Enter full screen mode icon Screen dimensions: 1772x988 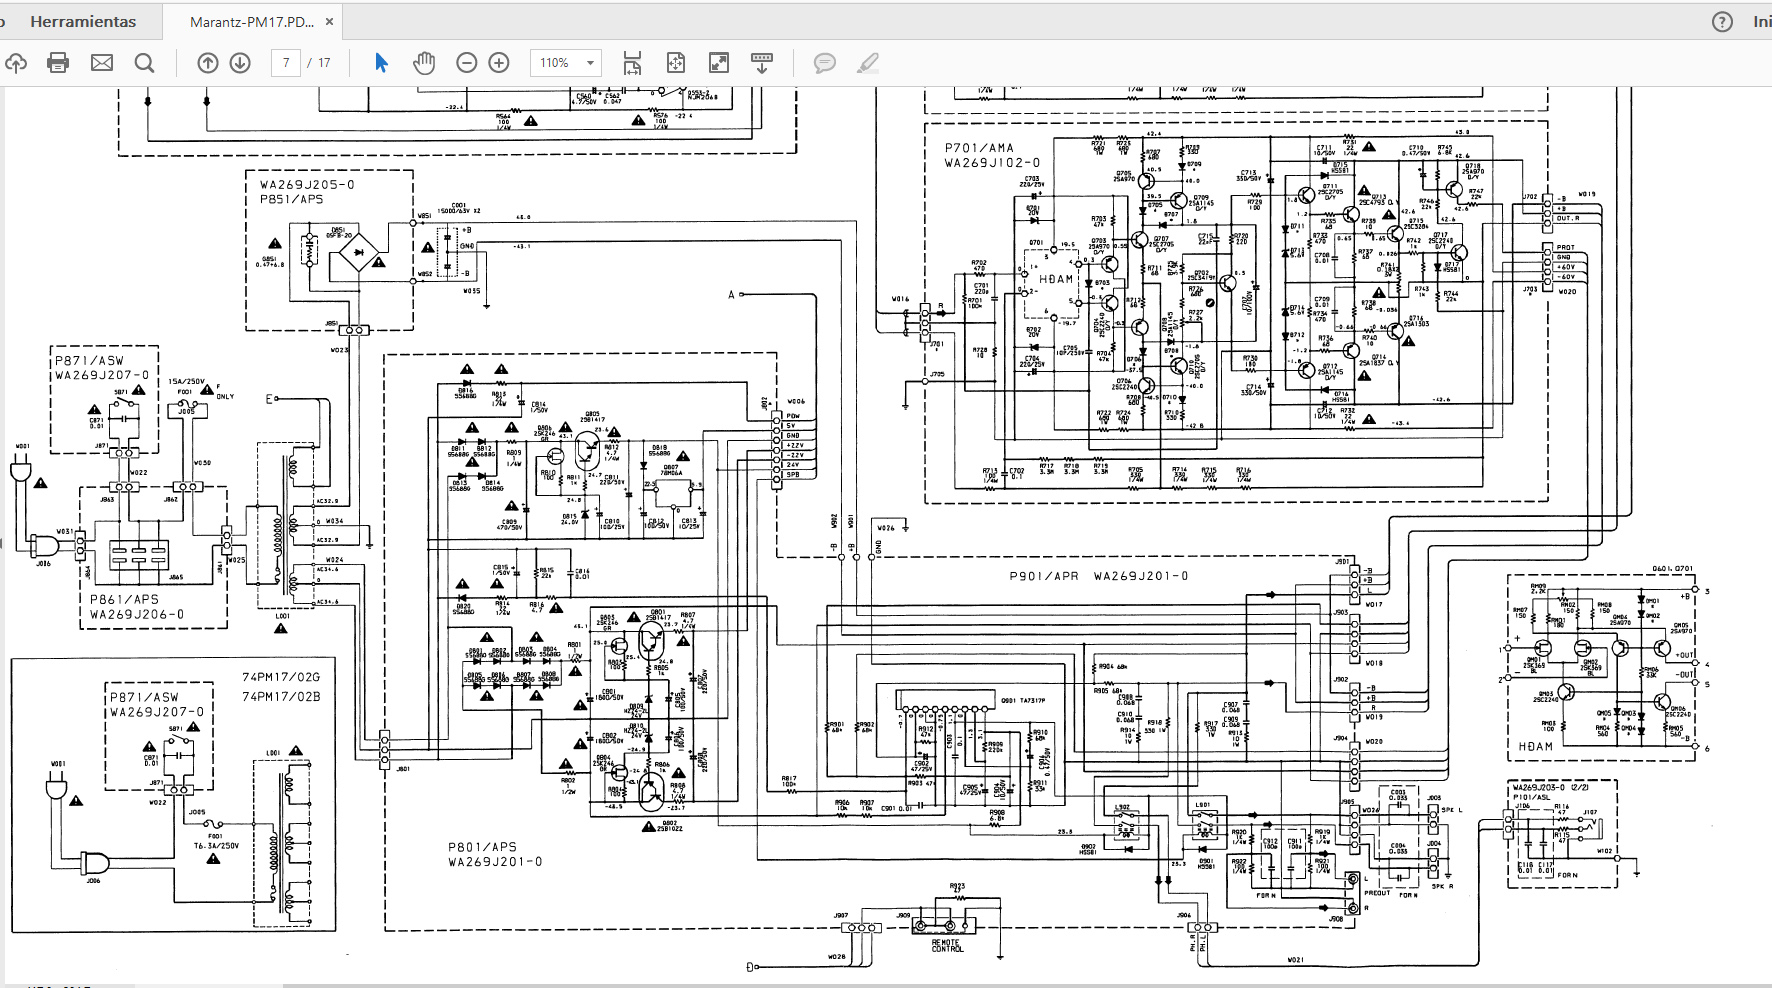(x=719, y=63)
